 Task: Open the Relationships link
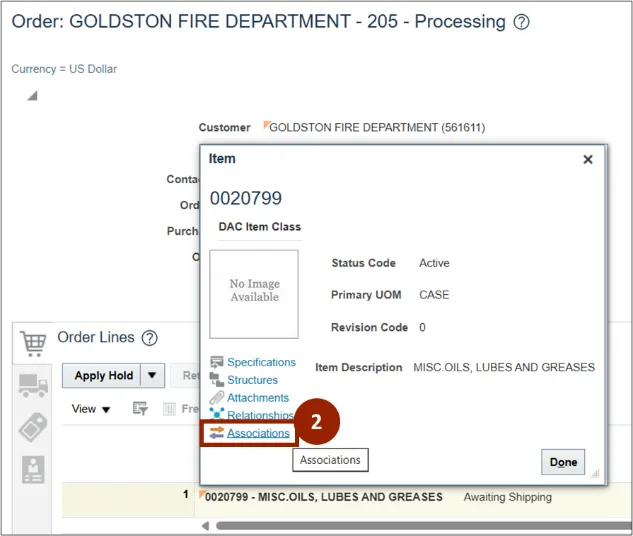[x=260, y=415]
